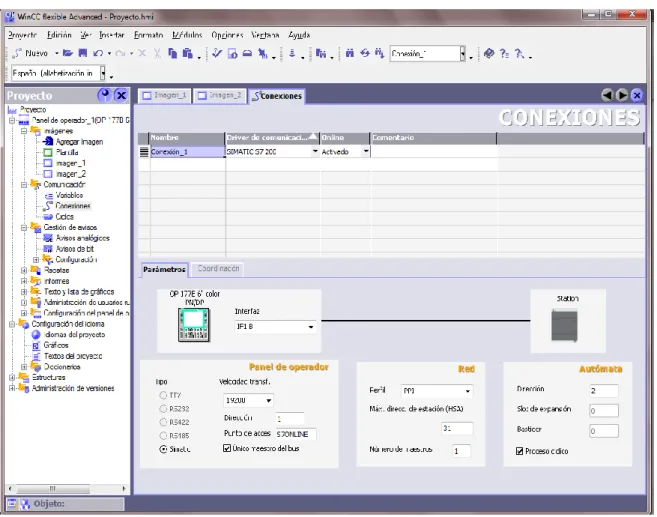
Task: Click the undo arrow icon
Action: [x=98, y=53]
